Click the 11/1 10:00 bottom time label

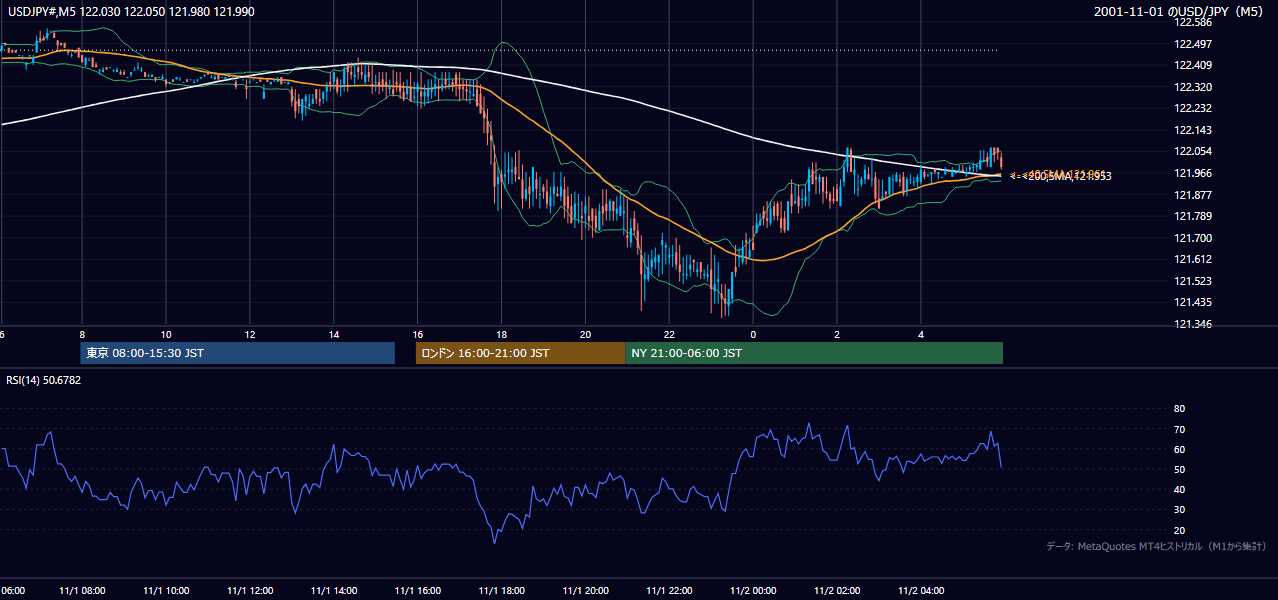click(x=166, y=590)
